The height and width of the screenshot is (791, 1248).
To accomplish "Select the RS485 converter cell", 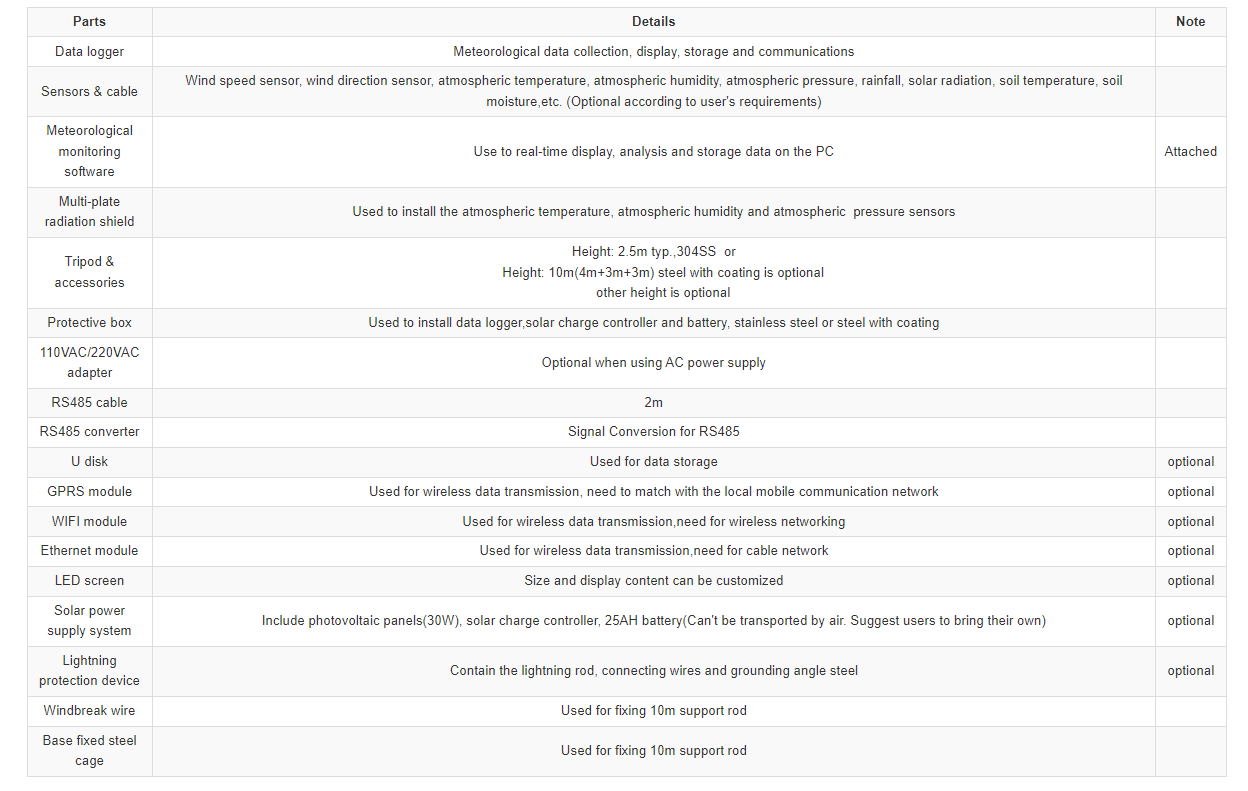I will pyautogui.click(x=89, y=432).
